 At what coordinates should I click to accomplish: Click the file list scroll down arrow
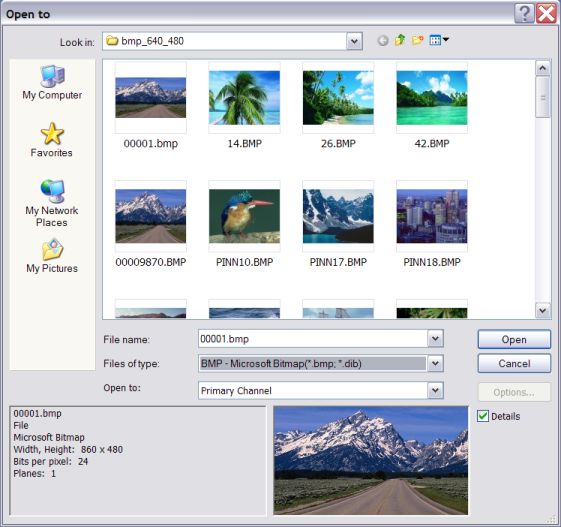coord(543,310)
